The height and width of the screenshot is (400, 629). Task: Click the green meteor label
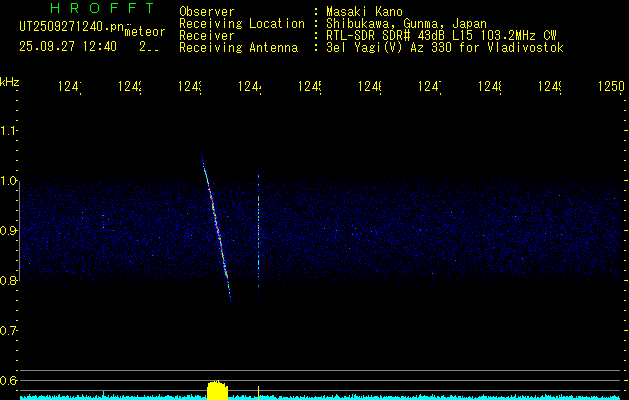(145, 32)
